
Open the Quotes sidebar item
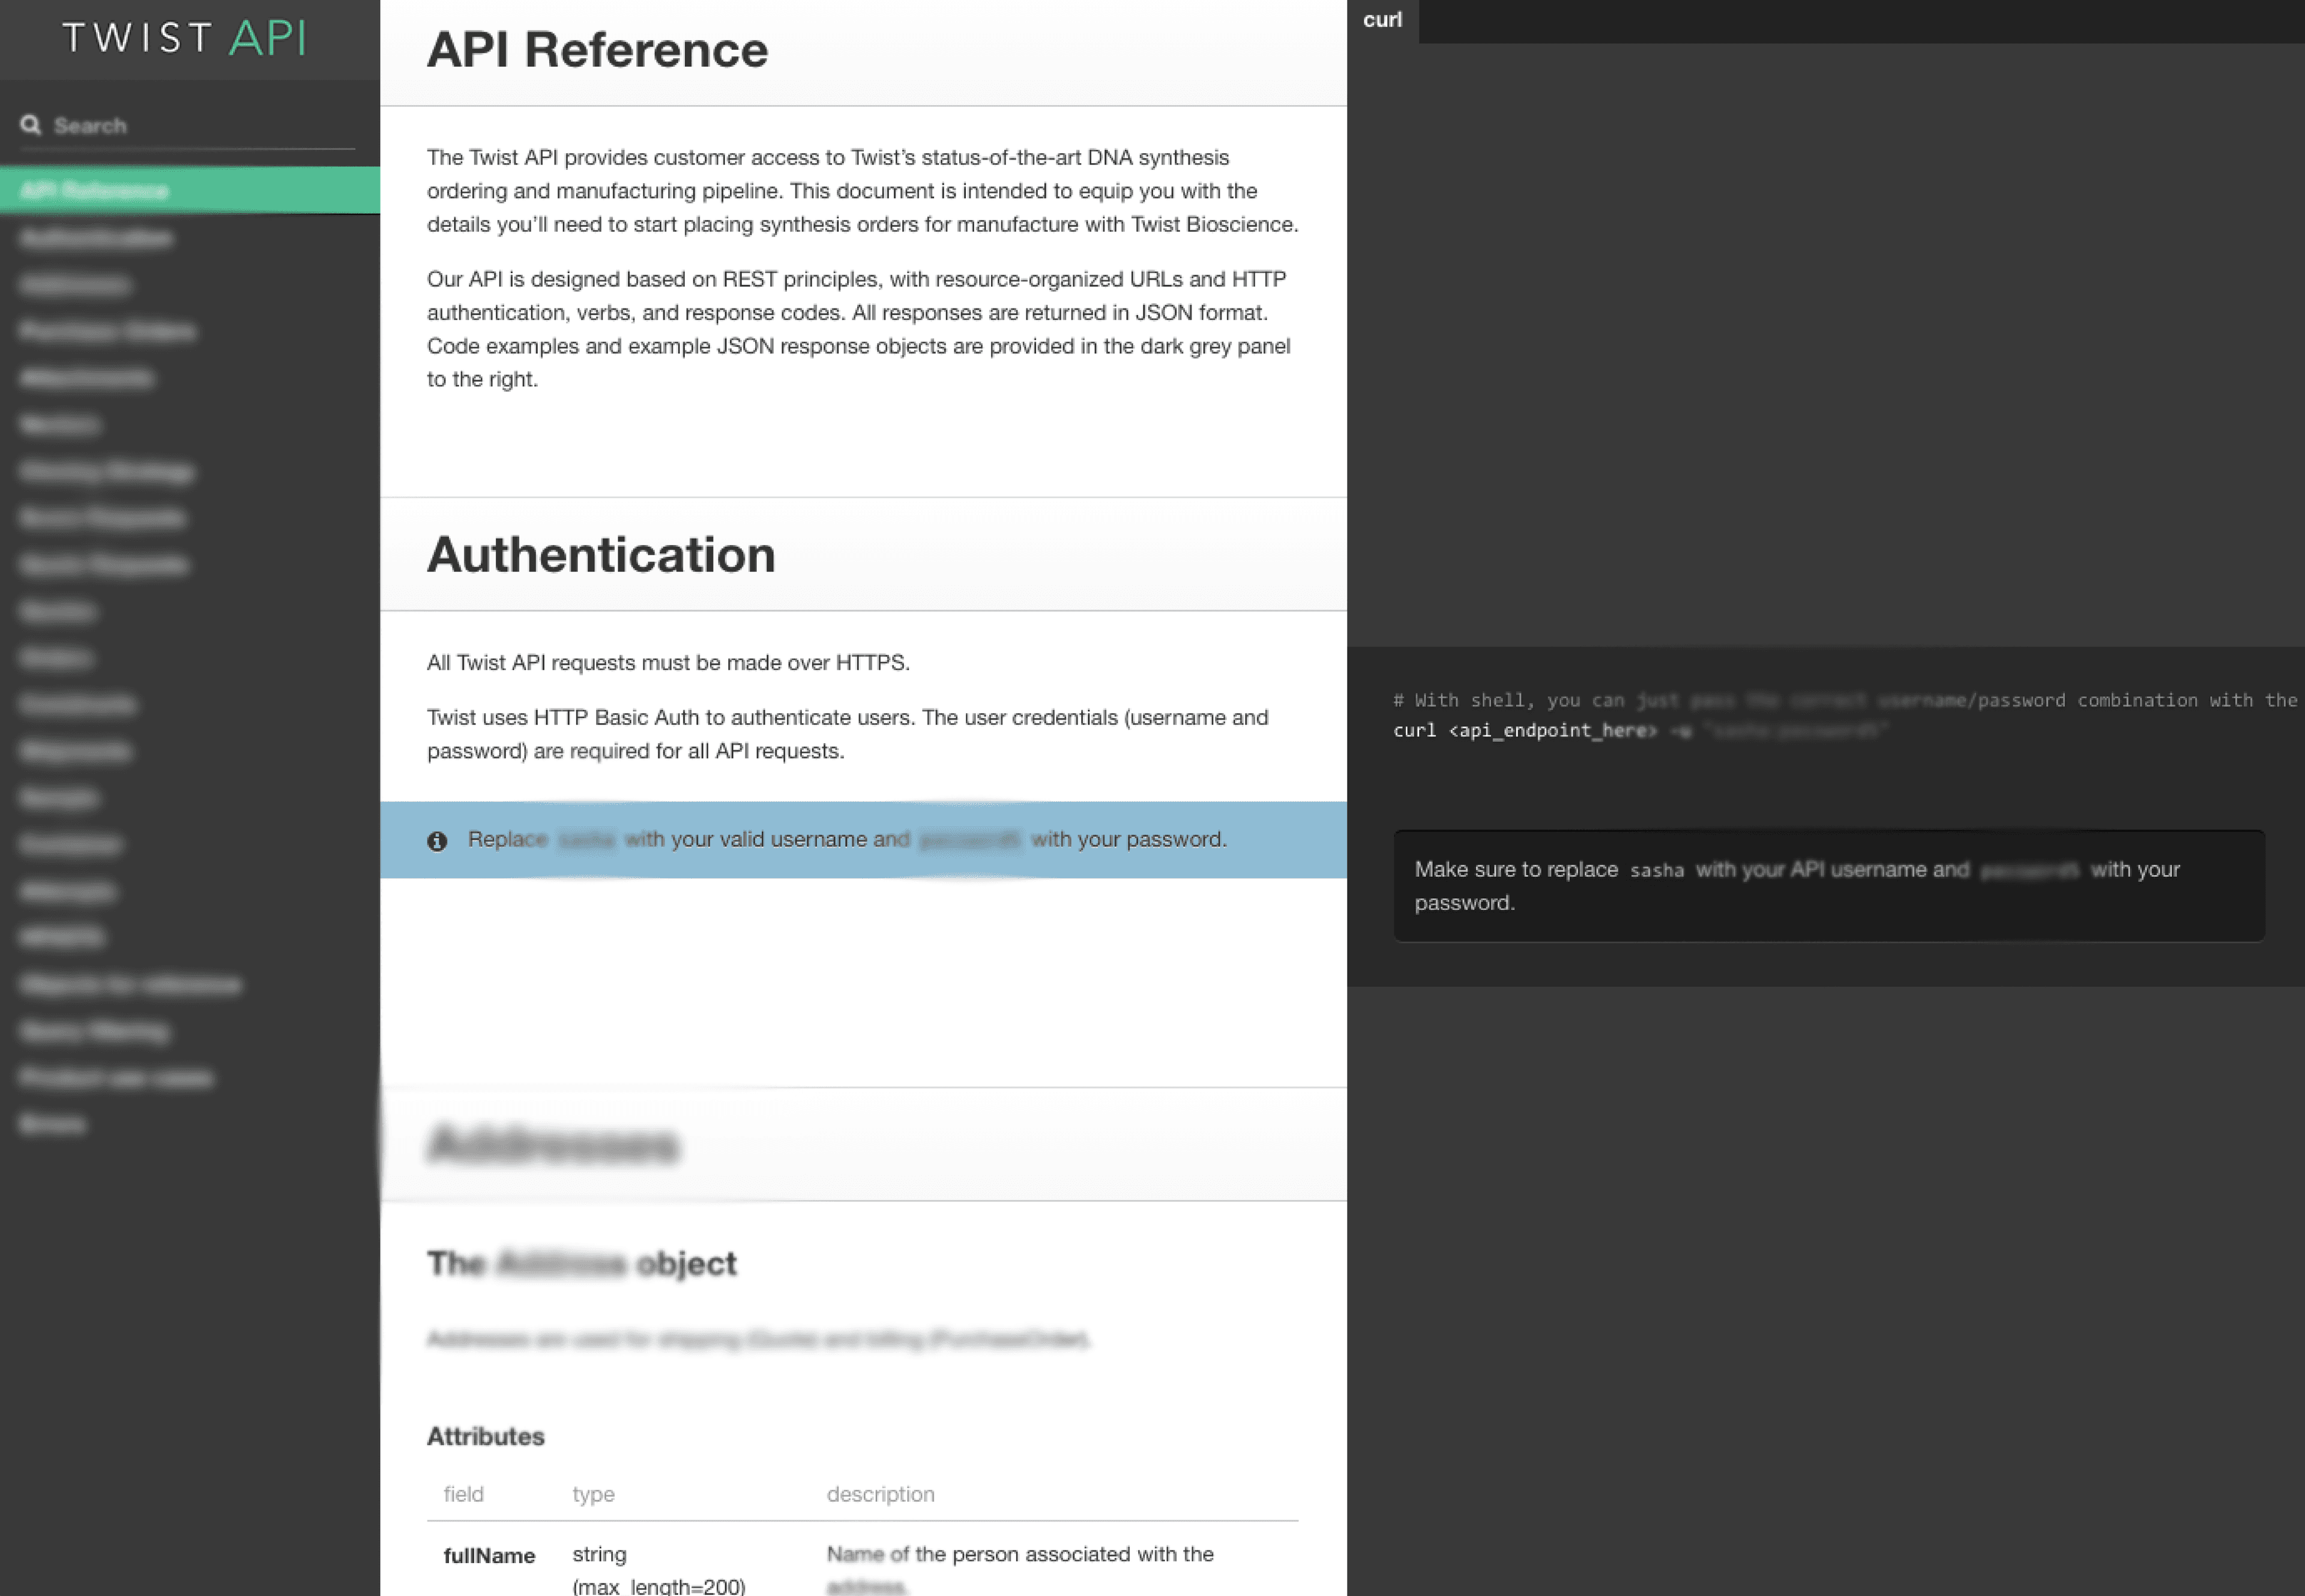click(x=58, y=610)
